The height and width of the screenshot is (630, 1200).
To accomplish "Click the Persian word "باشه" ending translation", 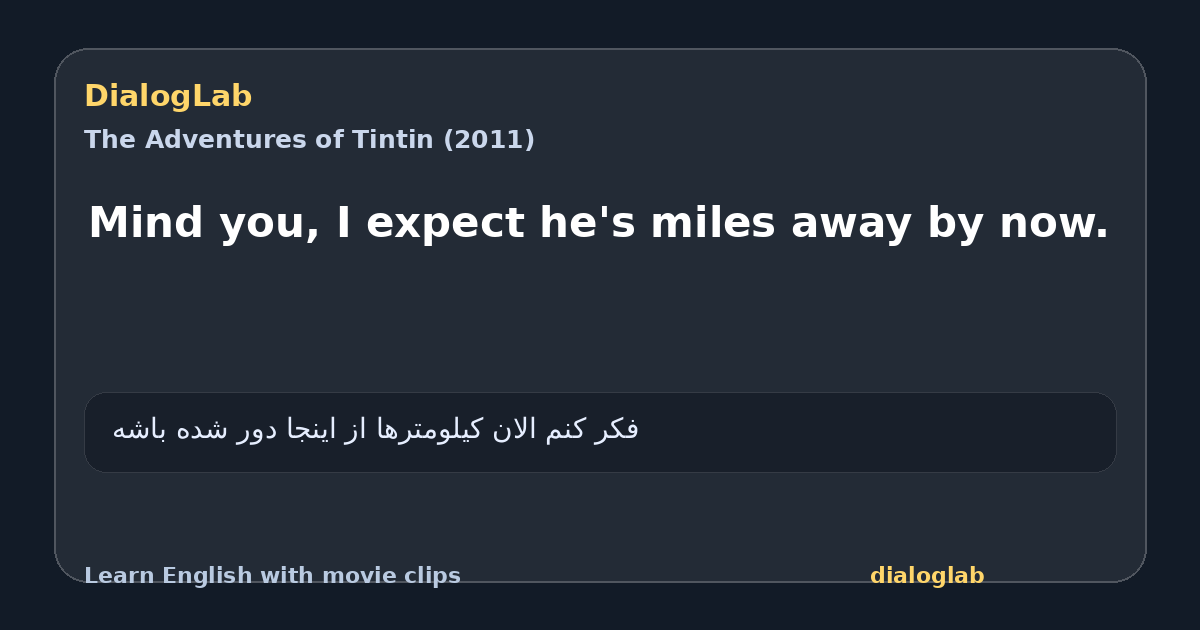I will 134,429.
